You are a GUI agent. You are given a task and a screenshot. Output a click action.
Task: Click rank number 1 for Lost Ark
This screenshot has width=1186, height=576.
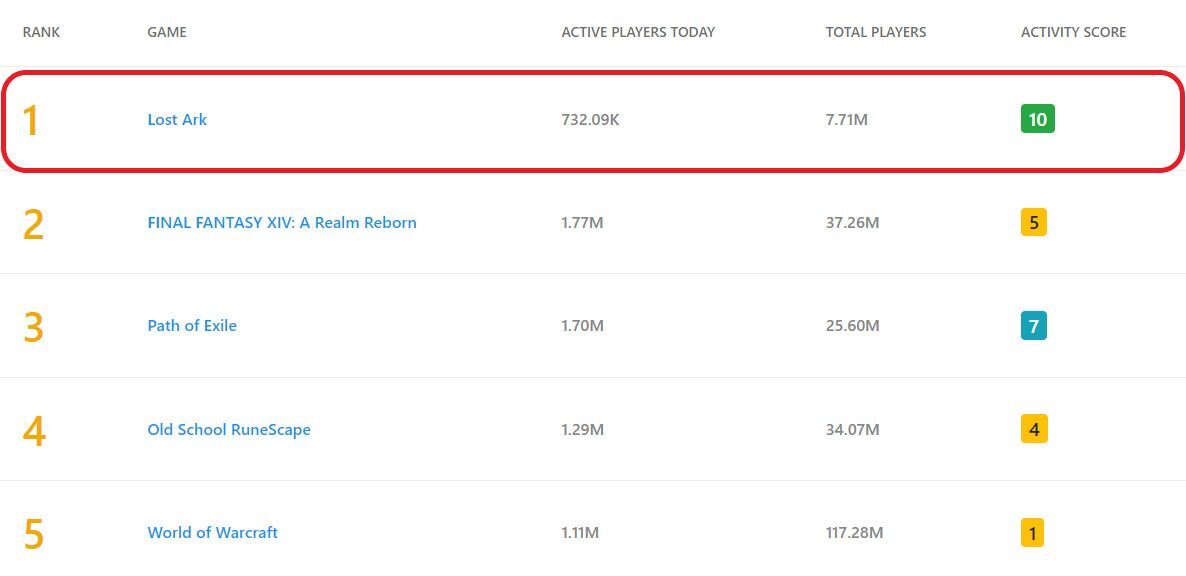(x=31, y=120)
